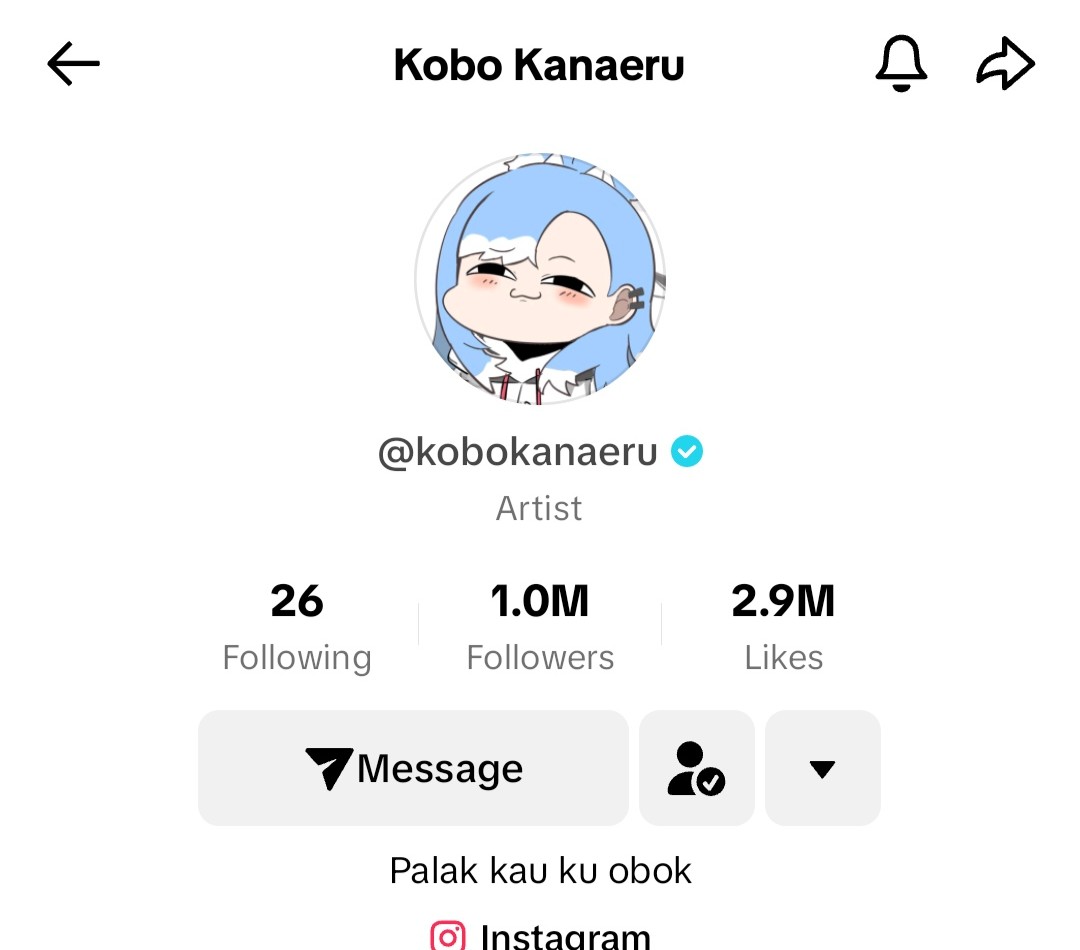
Task: Go back using the left arrow
Action: (x=73, y=63)
